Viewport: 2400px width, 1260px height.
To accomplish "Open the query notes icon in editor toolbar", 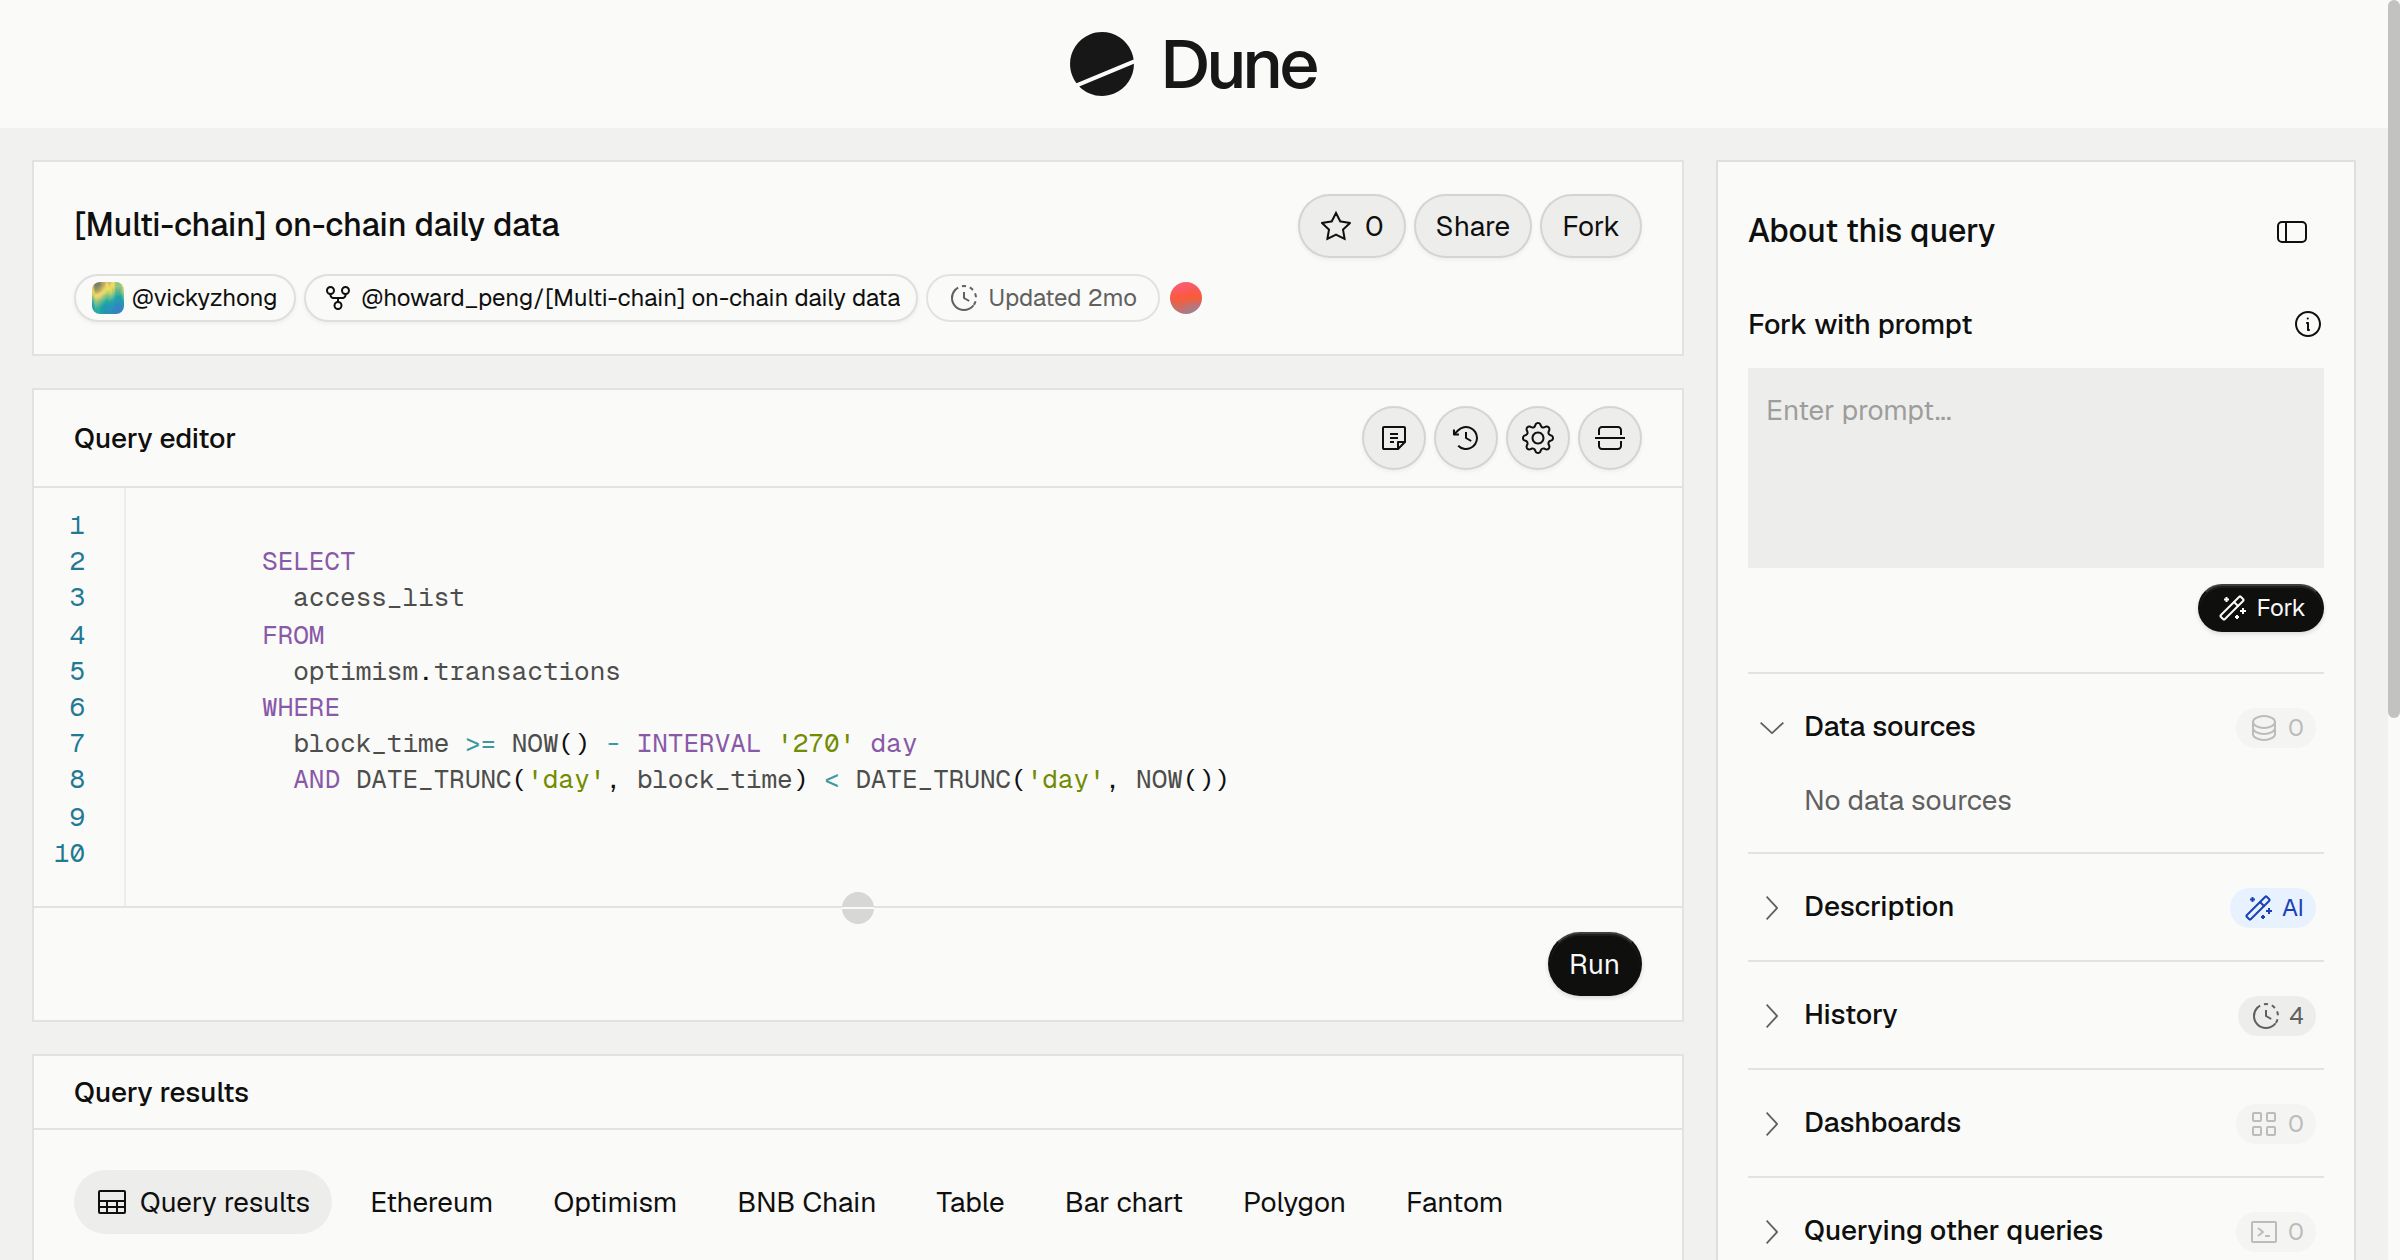I will click(x=1394, y=438).
